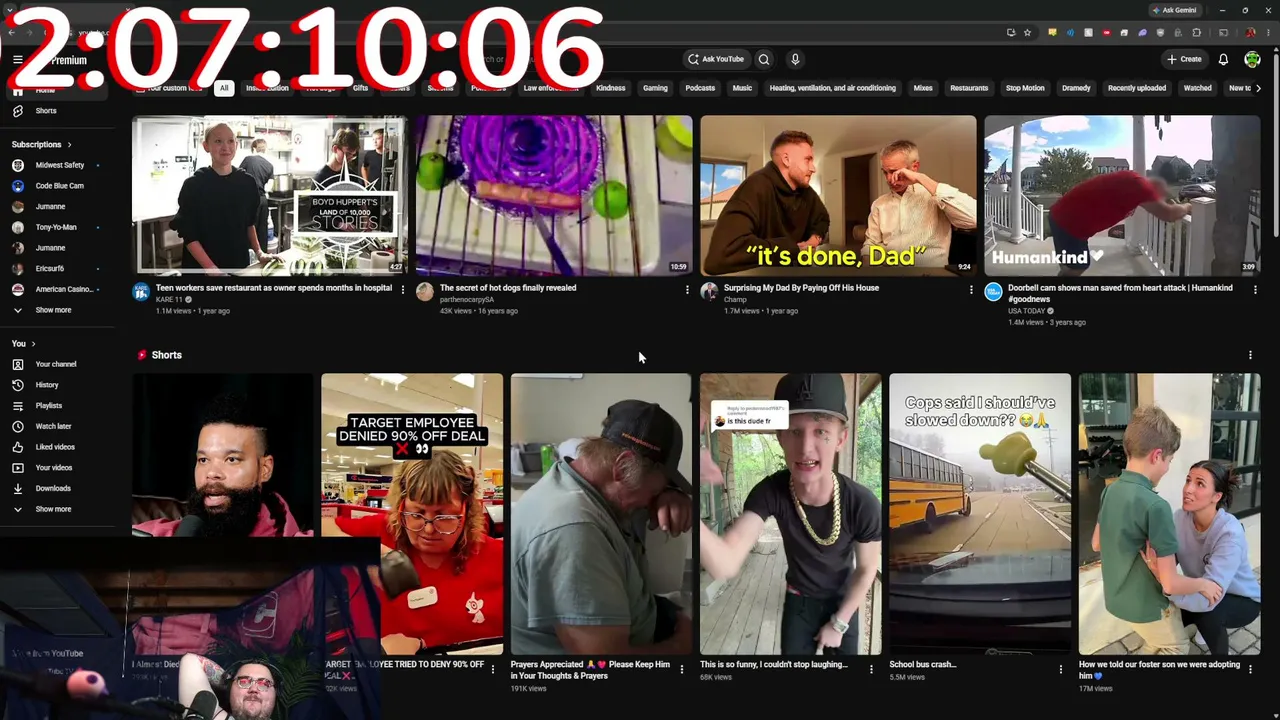Click the USA TODAY channel avatar
Viewport: 1280px width, 720px height.
pyautogui.click(x=993, y=292)
